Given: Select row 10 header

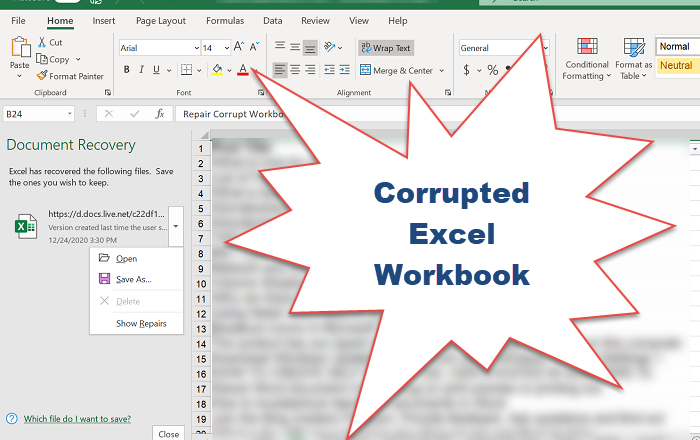Looking at the screenshot, I should [x=201, y=284].
